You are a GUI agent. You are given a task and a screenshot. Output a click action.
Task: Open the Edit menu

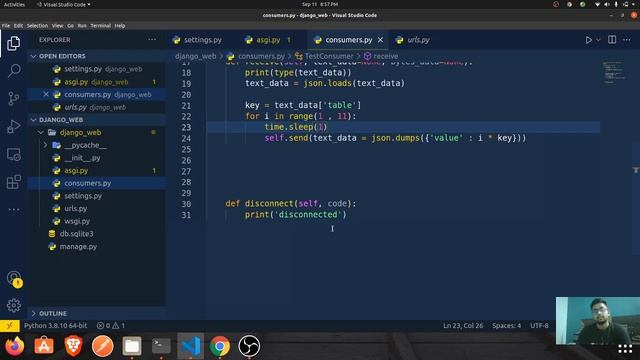click(18, 26)
